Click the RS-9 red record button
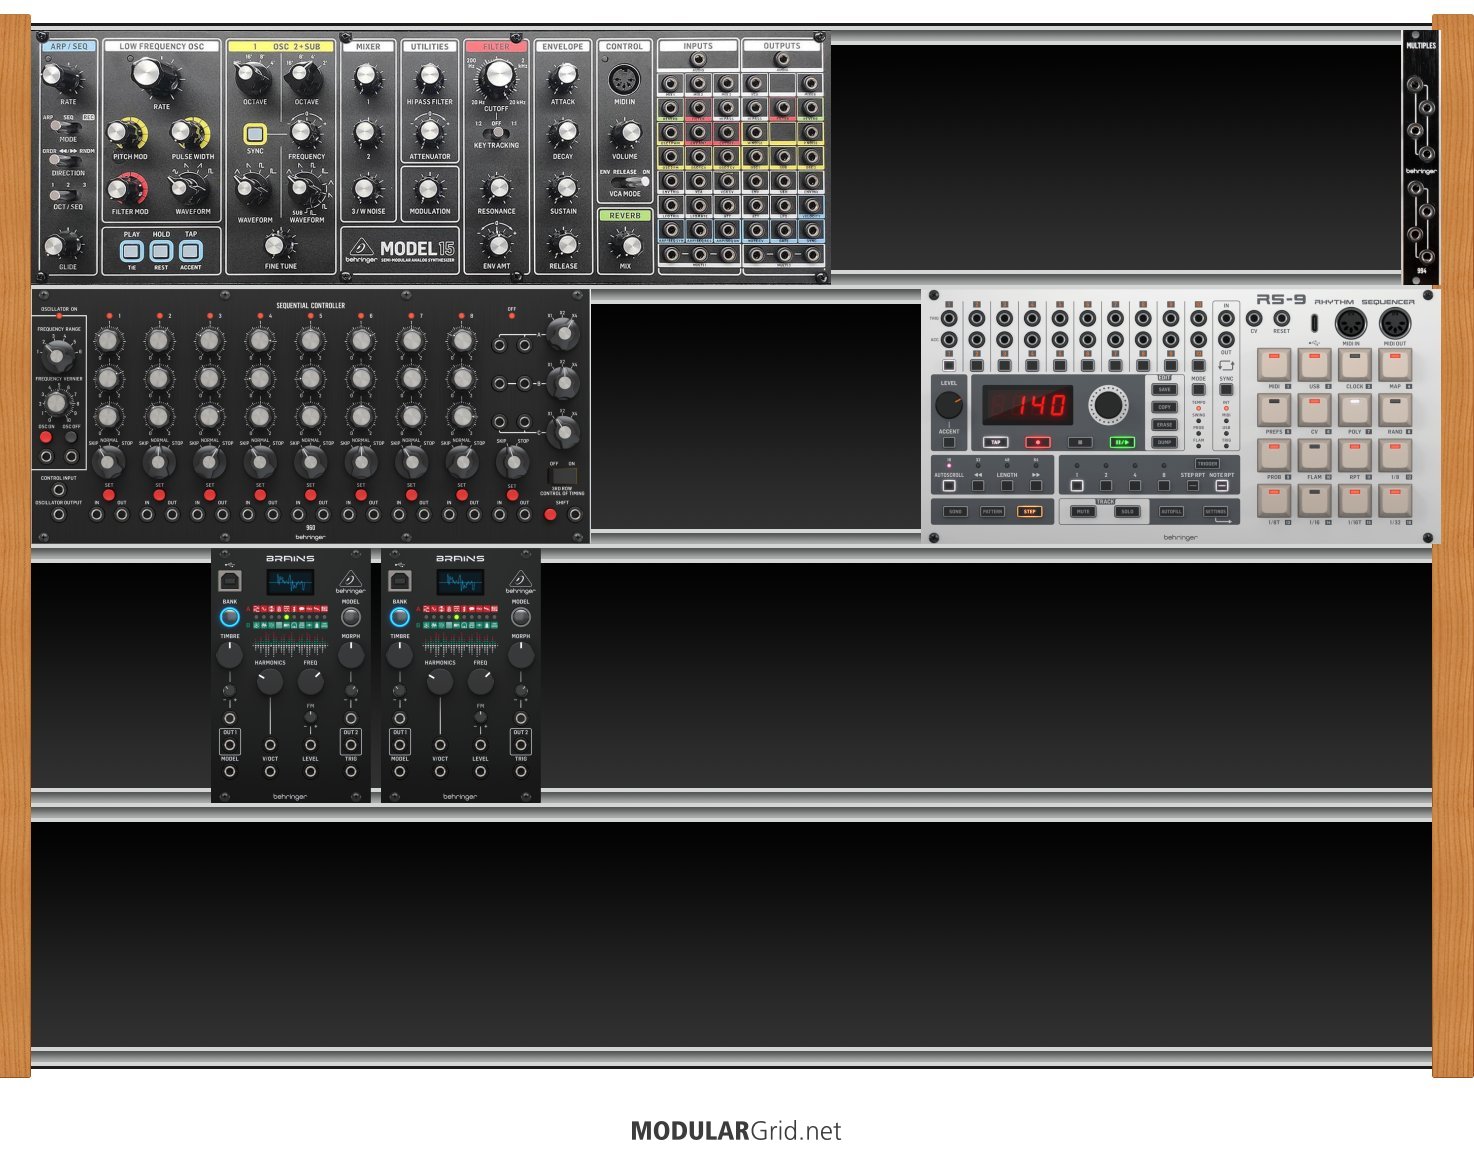The width and height of the screenshot is (1474, 1152). [x=1038, y=442]
